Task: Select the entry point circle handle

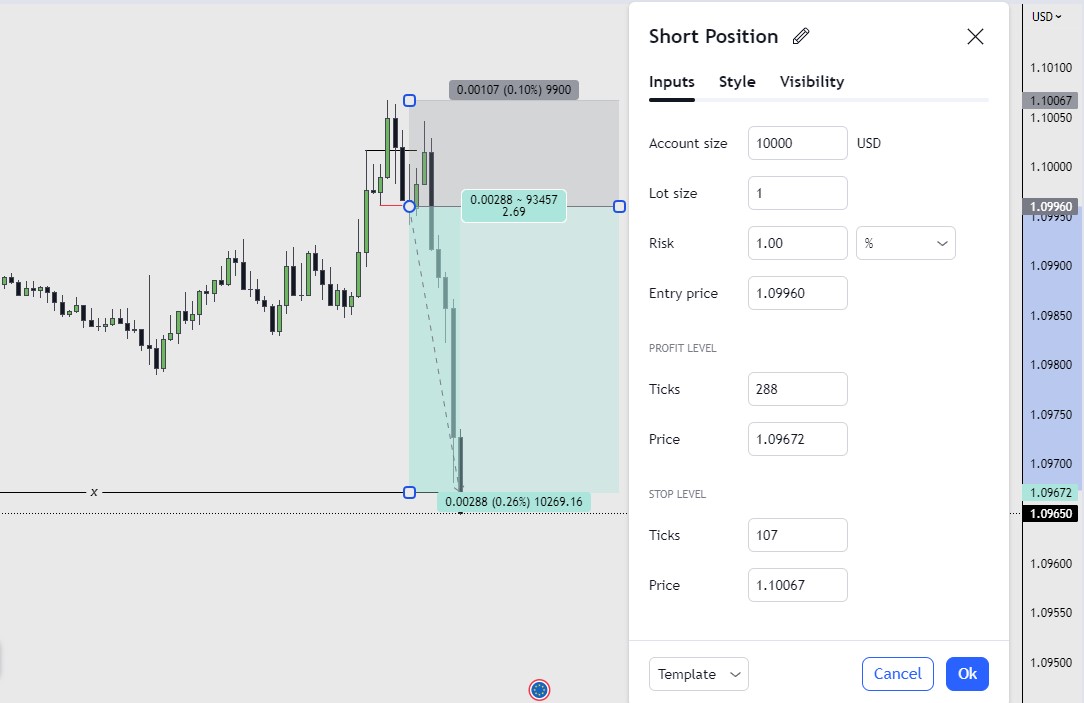Action: click(x=409, y=207)
